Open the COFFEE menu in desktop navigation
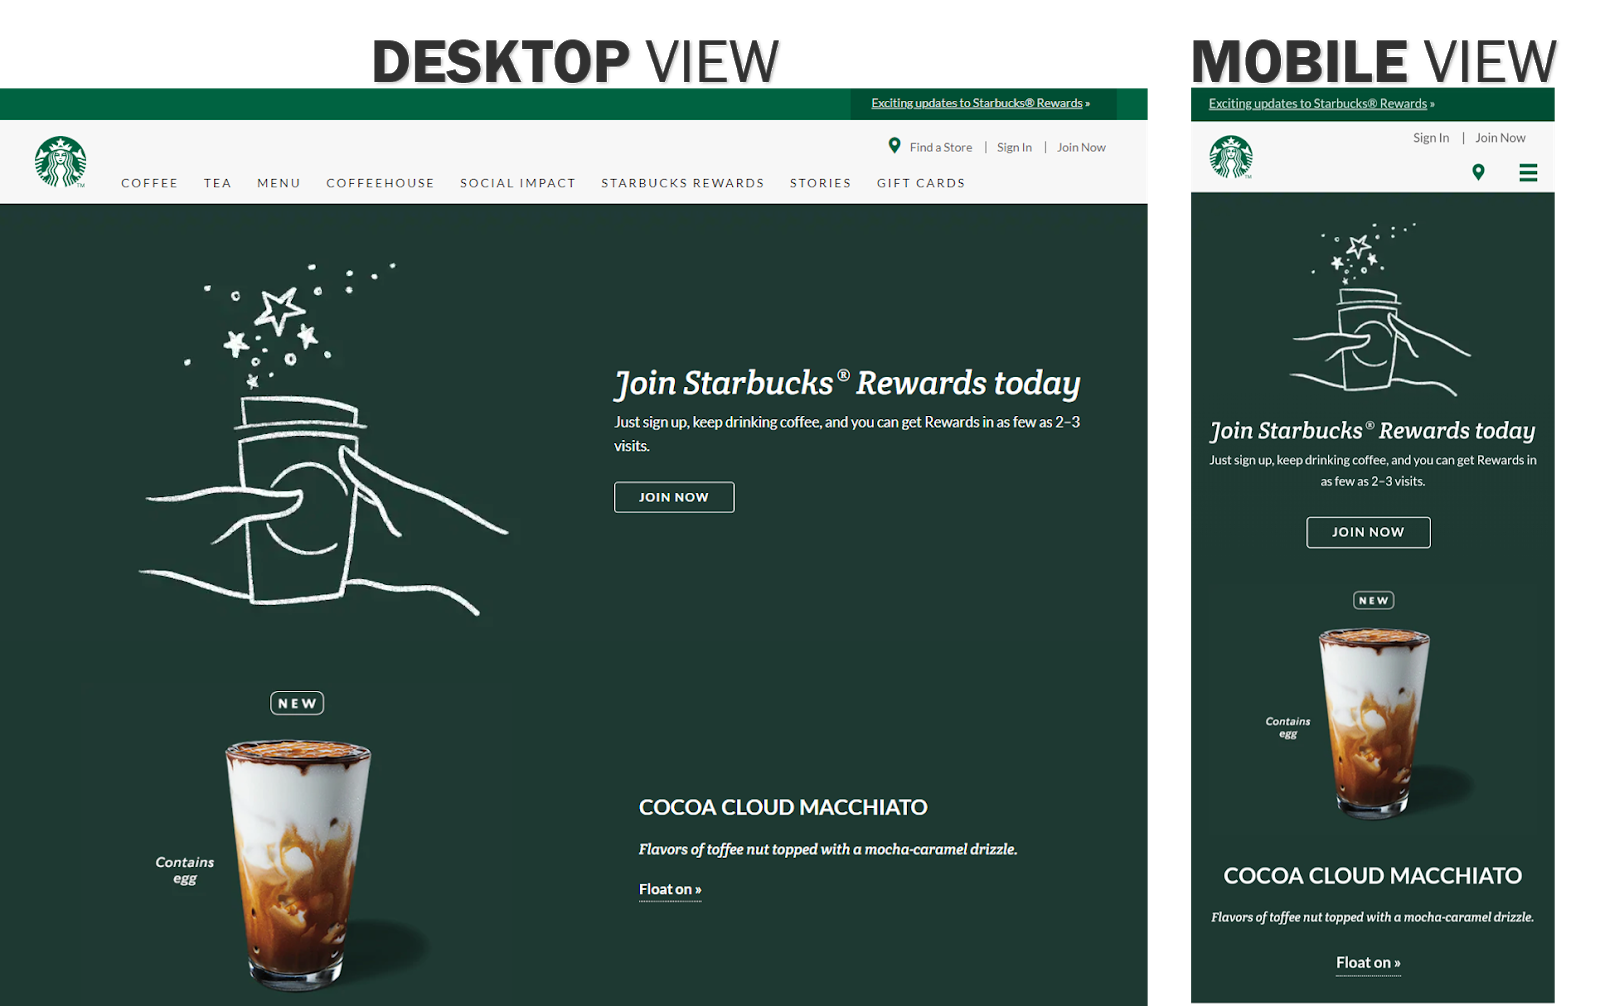Viewport: 1600px width, 1006px height. click(x=149, y=183)
